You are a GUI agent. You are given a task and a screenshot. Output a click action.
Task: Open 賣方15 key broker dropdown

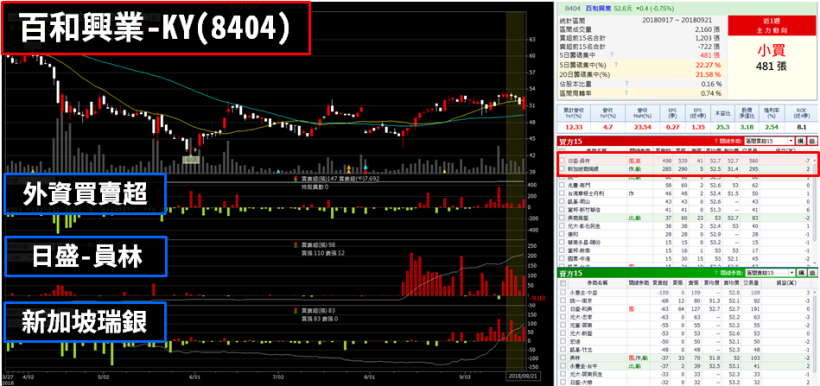(769, 273)
